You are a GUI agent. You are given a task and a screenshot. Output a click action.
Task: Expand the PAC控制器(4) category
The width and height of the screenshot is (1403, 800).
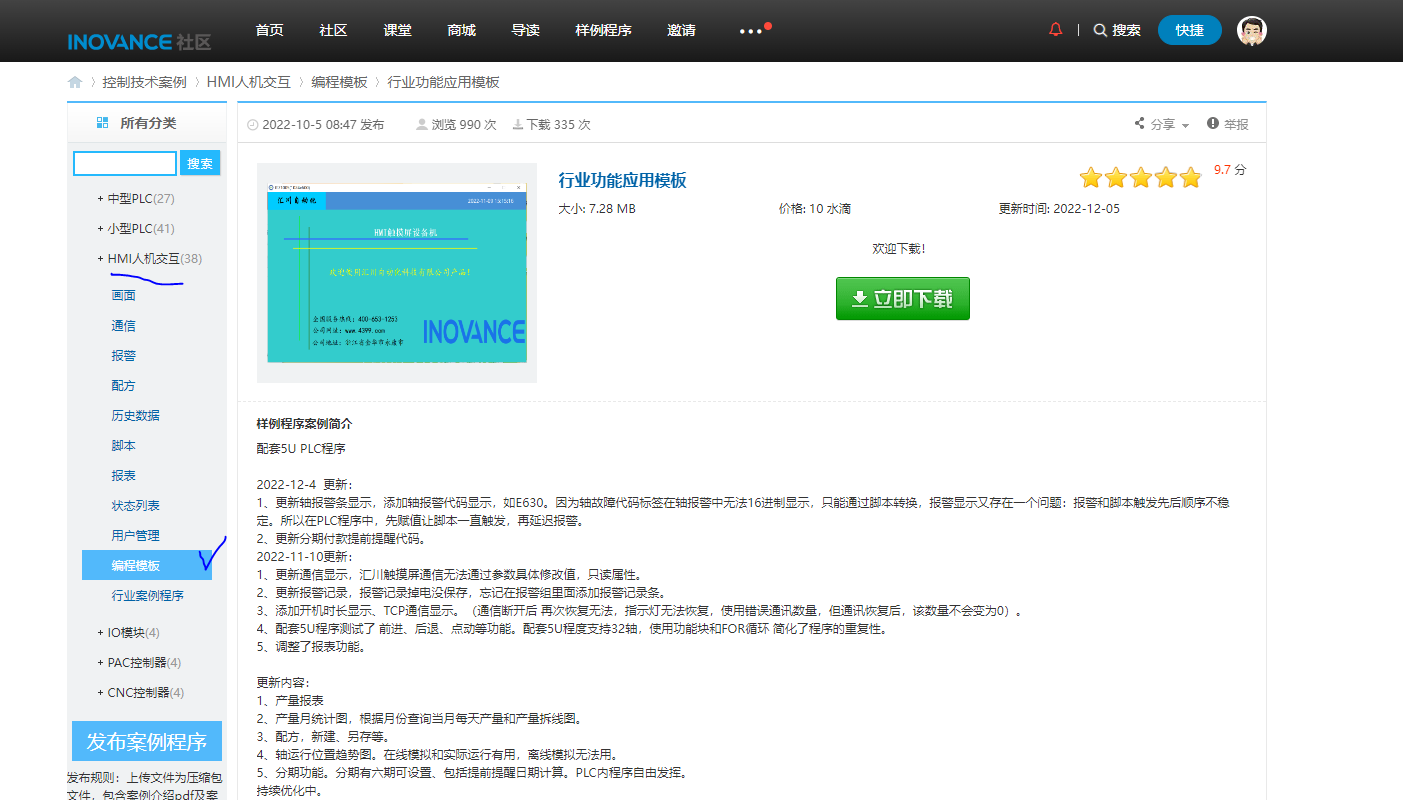point(140,662)
